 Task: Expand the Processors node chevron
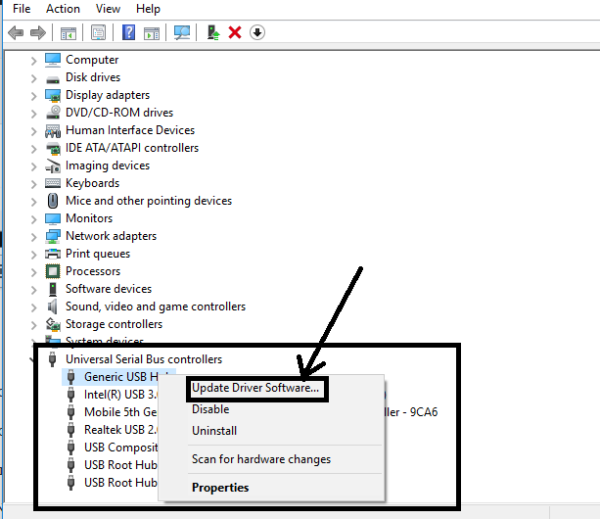click(34, 273)
